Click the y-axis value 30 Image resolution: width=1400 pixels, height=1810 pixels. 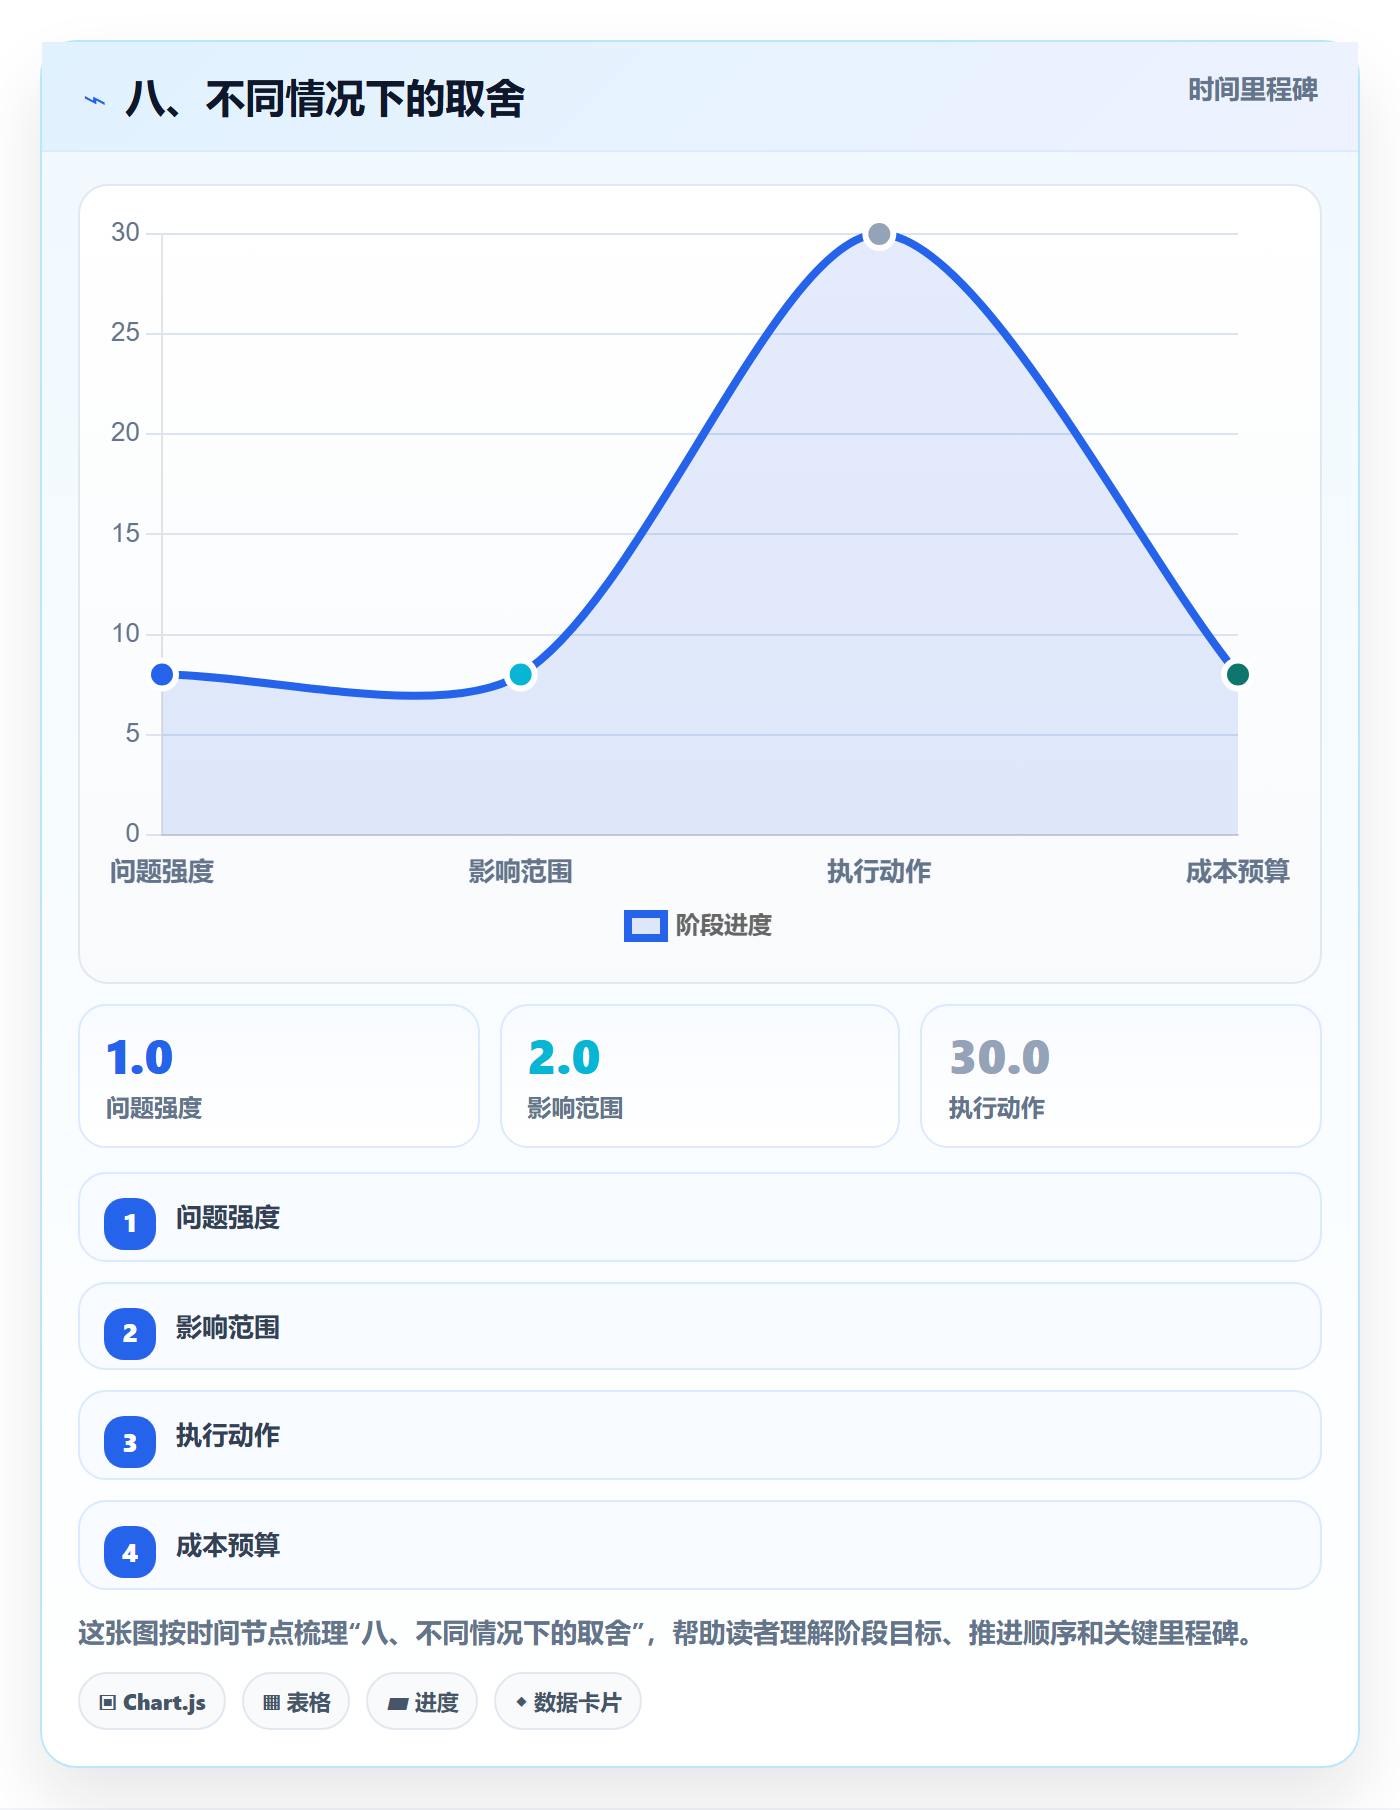point(125,233)
